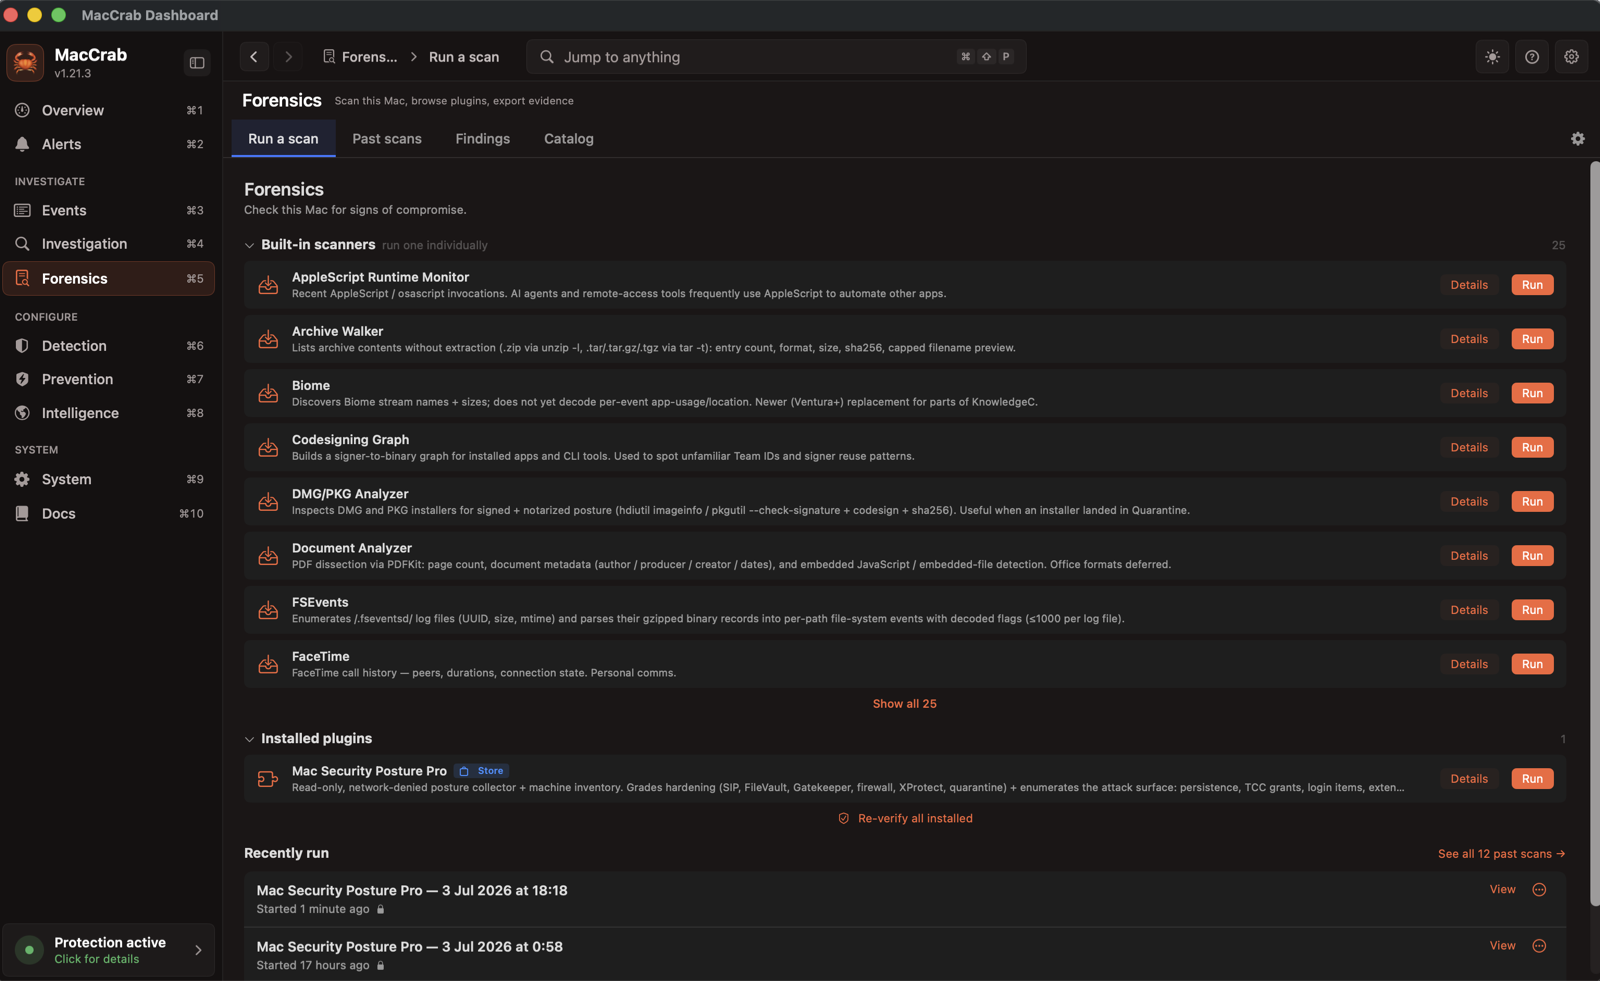The image size is (1600, 981).
Task: Click the vertical scrollbar of scan list
Action: [x=1594, y=534]
